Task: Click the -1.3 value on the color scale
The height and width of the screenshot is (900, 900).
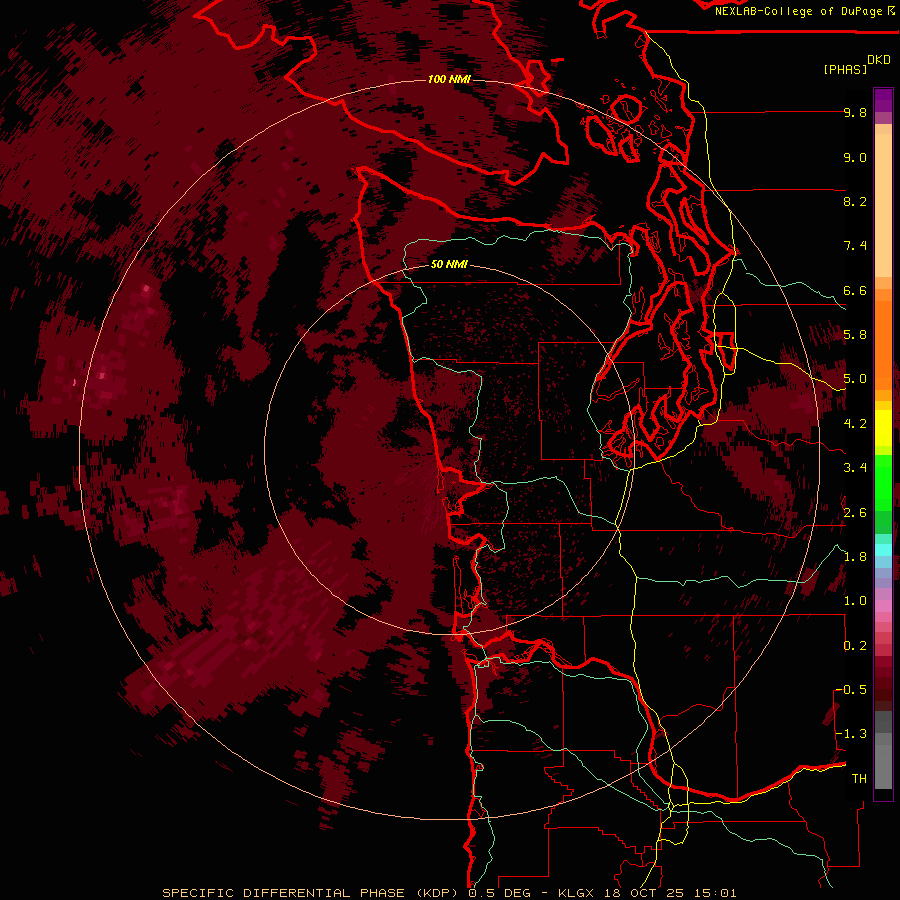Action: coord(851,734)
